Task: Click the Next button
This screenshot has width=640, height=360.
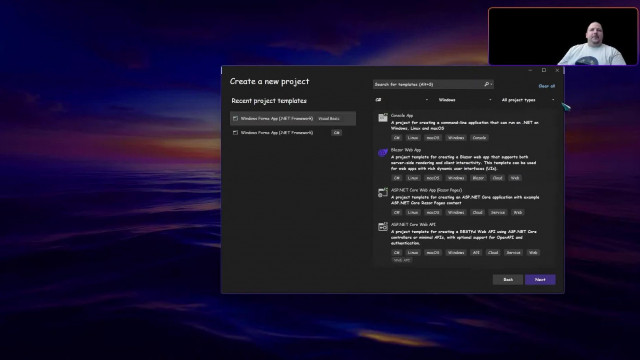Action: tap(540, 280)
